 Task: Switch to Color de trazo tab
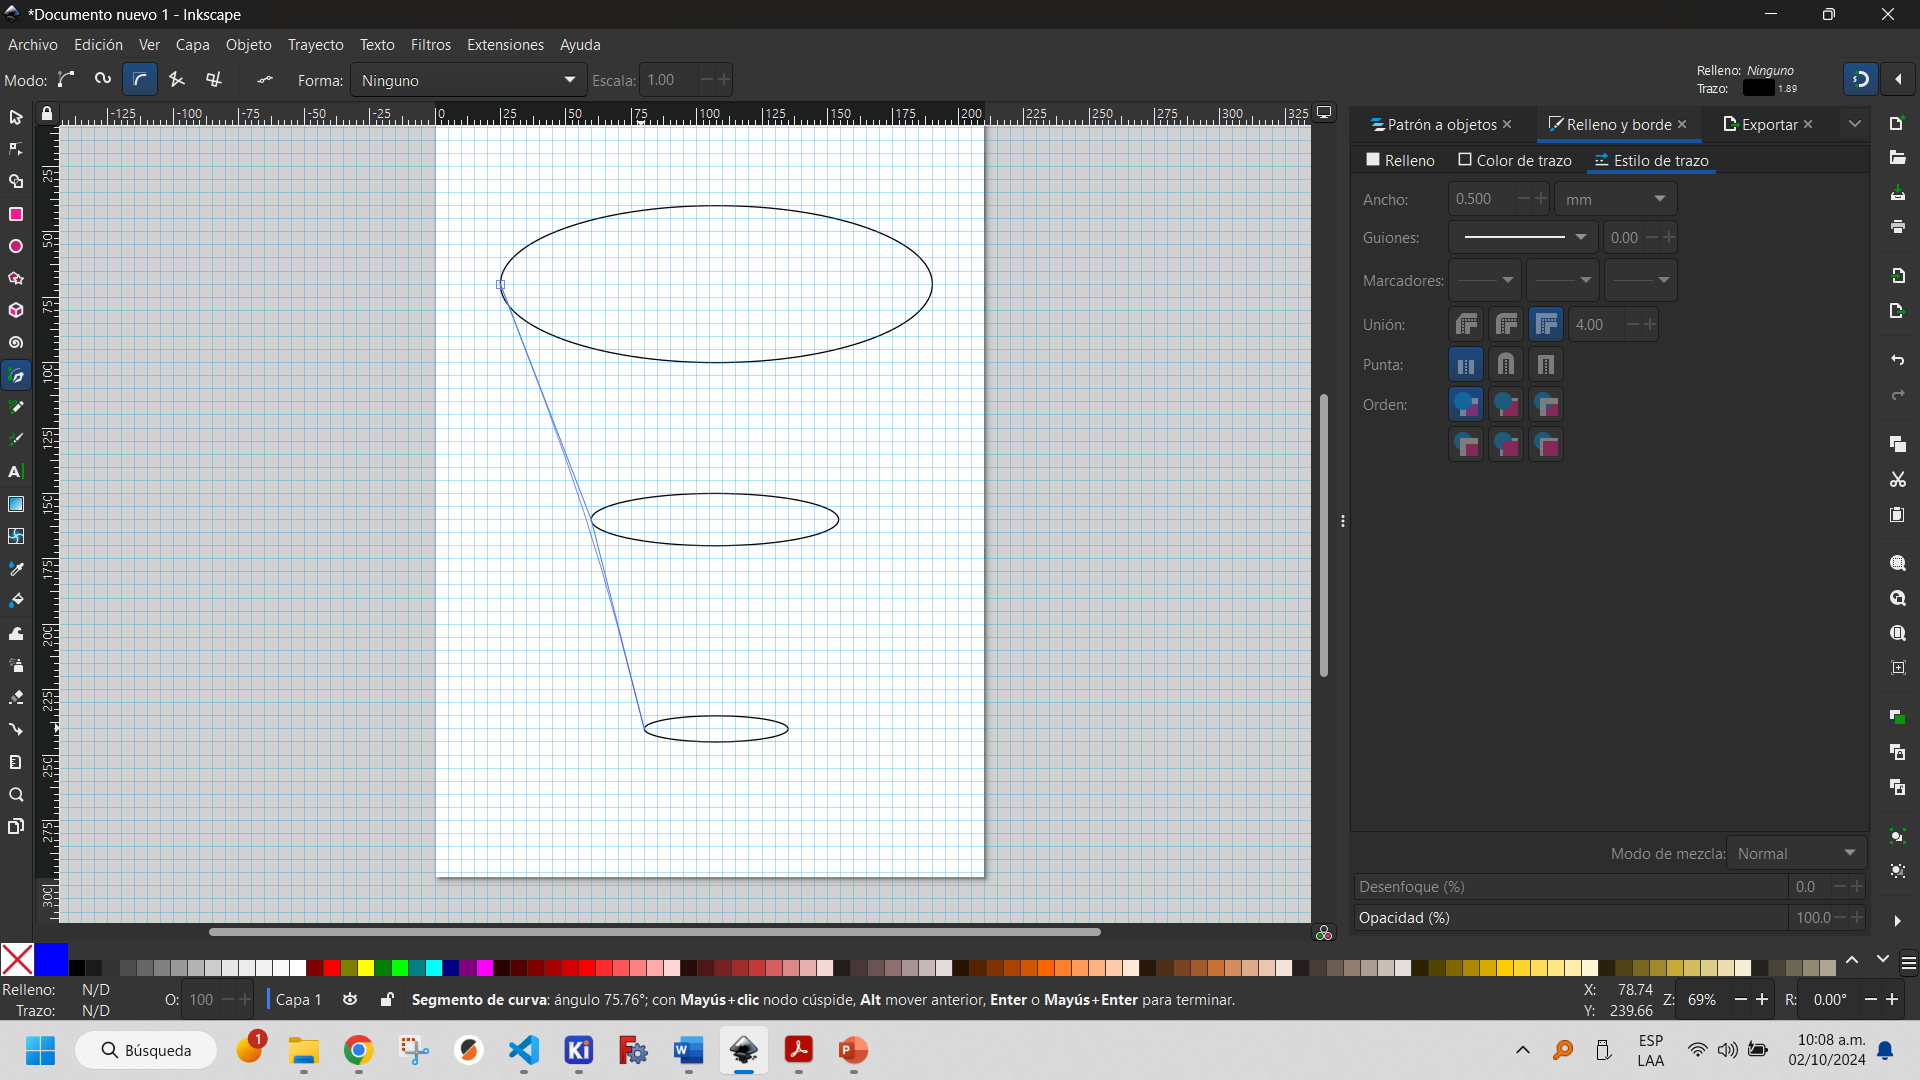coord(1515,160)
